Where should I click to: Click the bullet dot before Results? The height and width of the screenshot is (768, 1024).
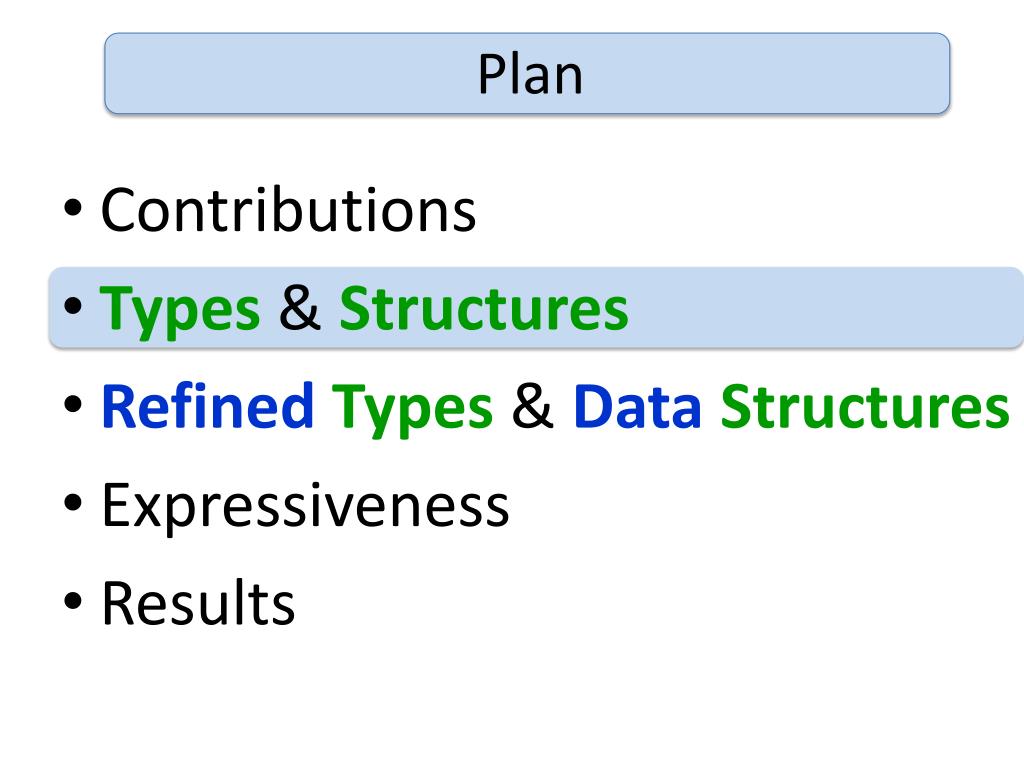point(73,600)
